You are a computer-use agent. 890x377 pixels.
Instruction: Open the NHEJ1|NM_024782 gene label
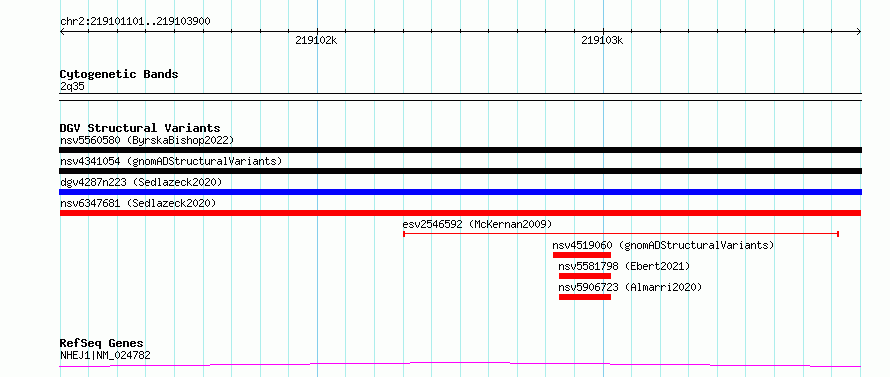click(x=105, y=355)
